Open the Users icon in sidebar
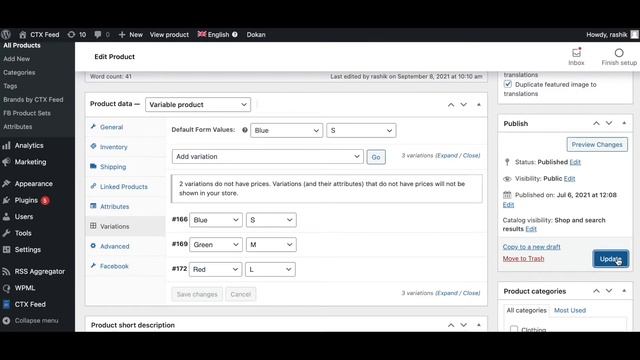Image resolution: width=640 pixels, height=360 pixels. tap(6, 217)
